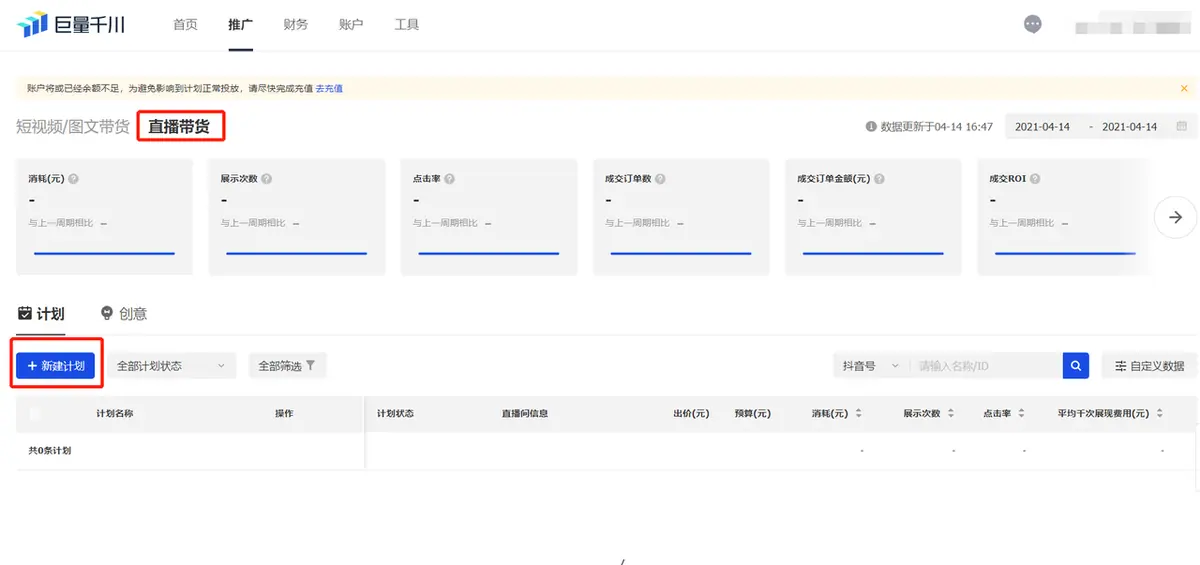
Task: Select 推广 in top navigation
Action: pos(240,25)
